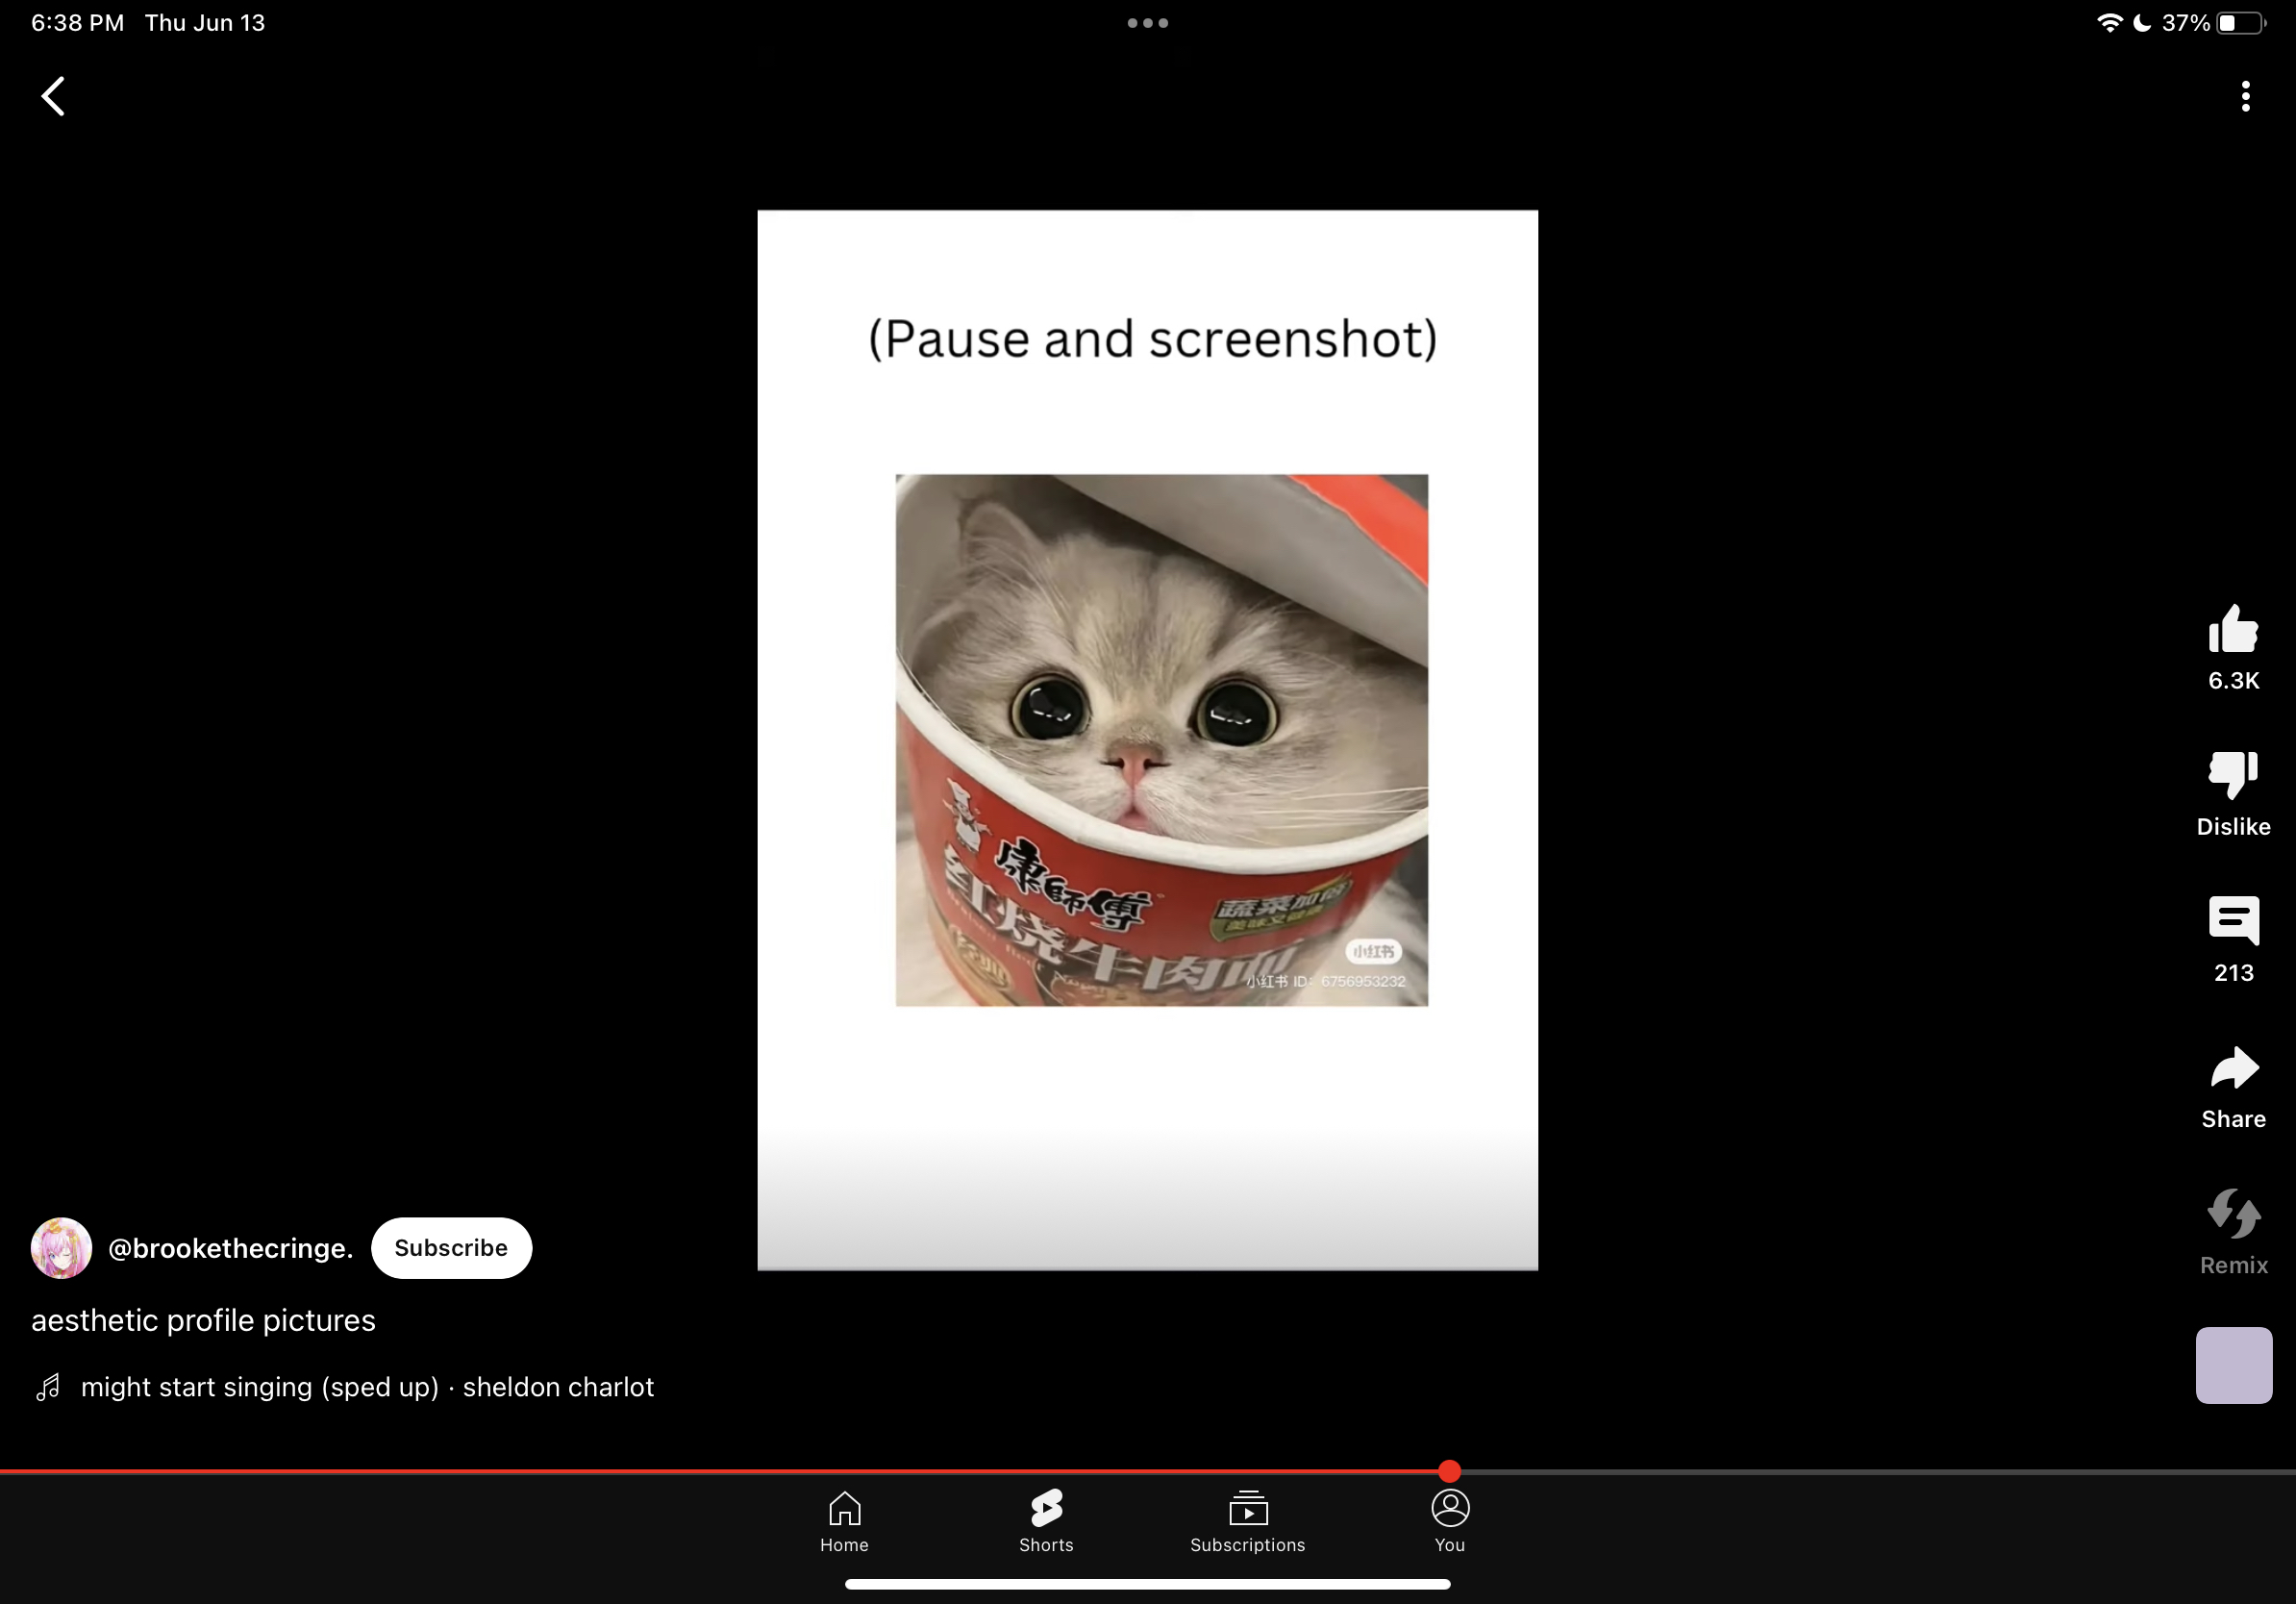2296x1604 pixels.
Task: Open the Subscriptions tab
Action: click(1247, 1521)
